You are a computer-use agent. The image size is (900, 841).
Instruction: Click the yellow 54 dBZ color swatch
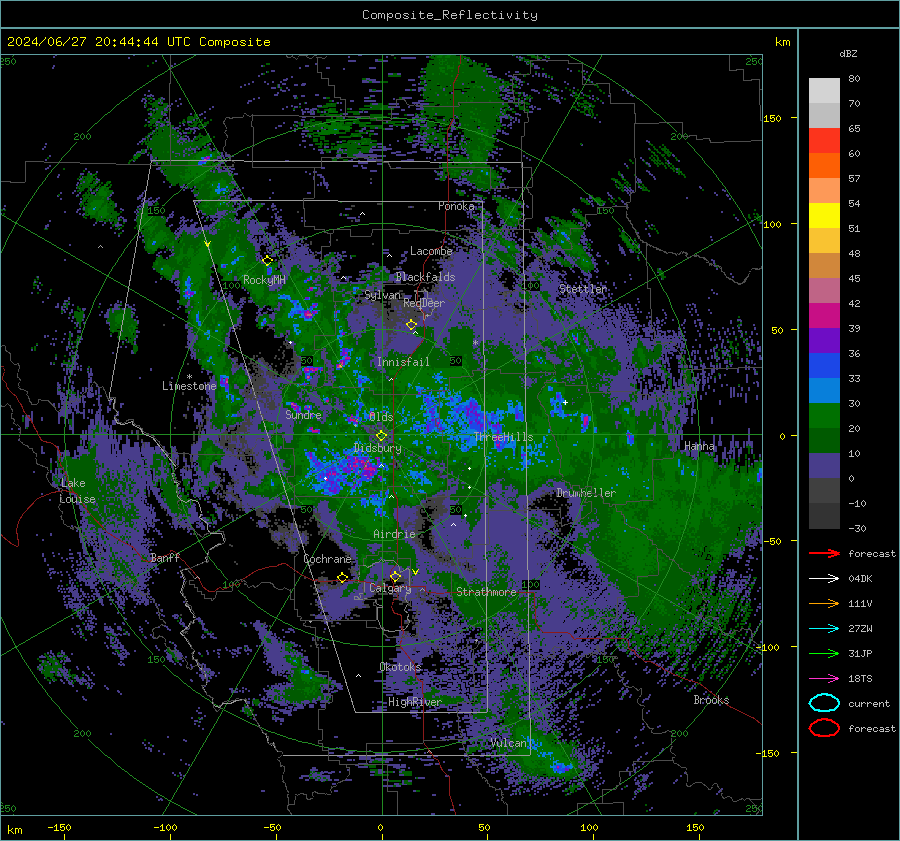pos(824,215)
